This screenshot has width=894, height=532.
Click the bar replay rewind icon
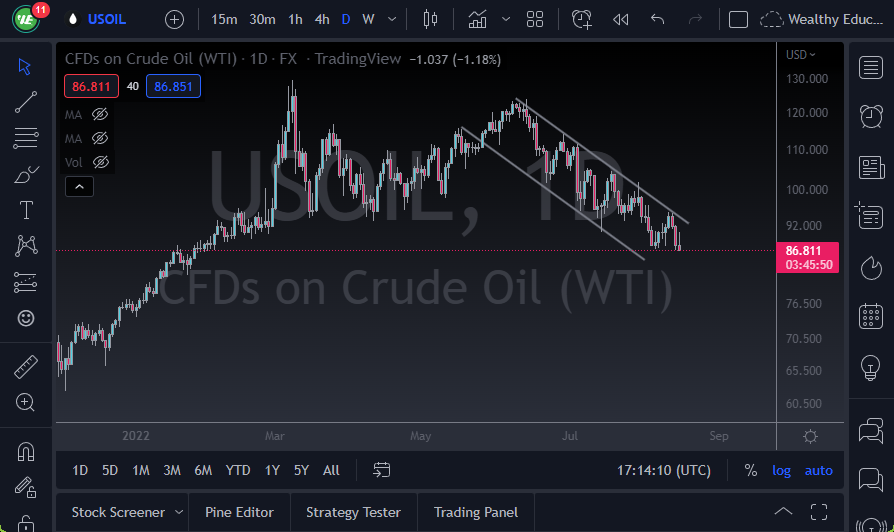(x=620, y=19)
